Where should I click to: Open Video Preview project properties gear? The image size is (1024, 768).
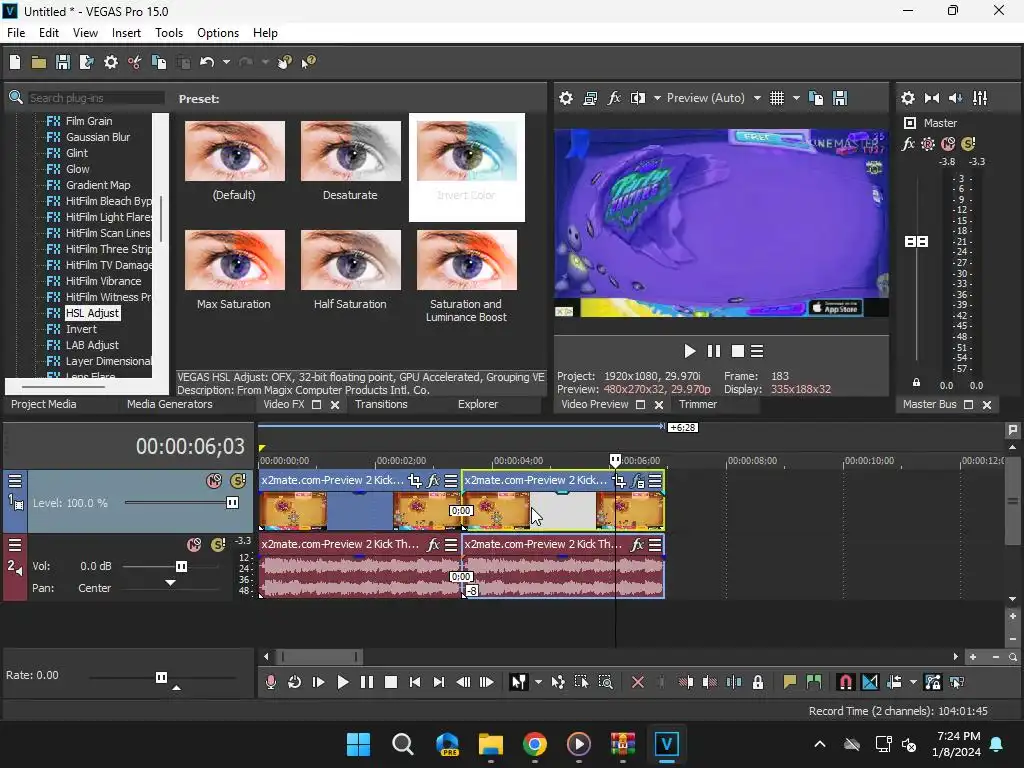click(x=566, y=98)
